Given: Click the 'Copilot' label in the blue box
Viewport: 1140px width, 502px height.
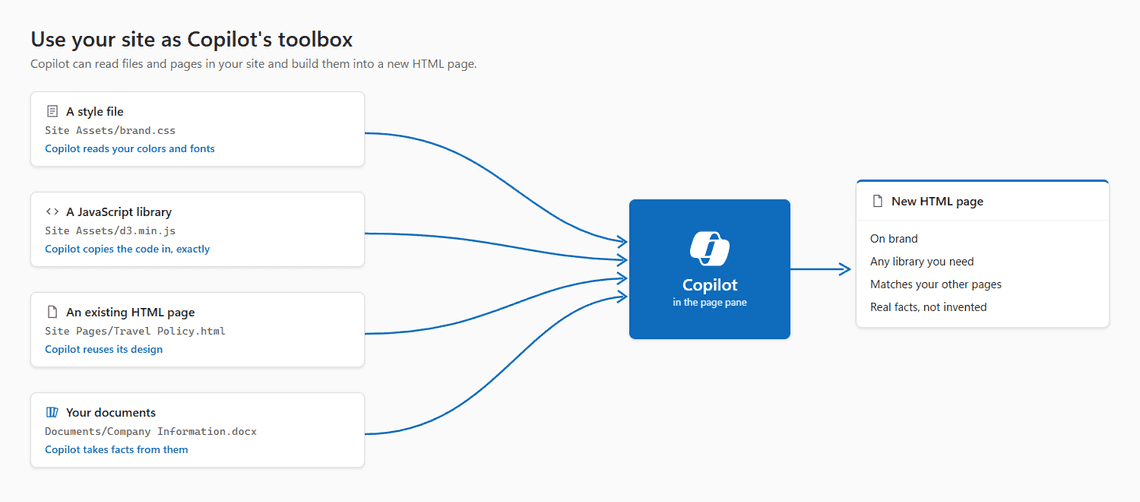Looking at the screenshot, I should point(710,285).
